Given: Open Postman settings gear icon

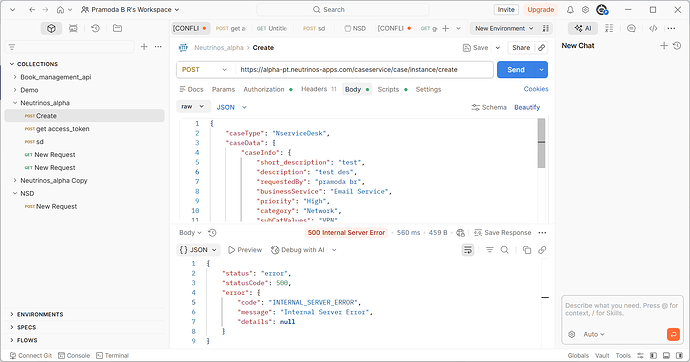Looking at the screenshot, I should tap(585, 10).
